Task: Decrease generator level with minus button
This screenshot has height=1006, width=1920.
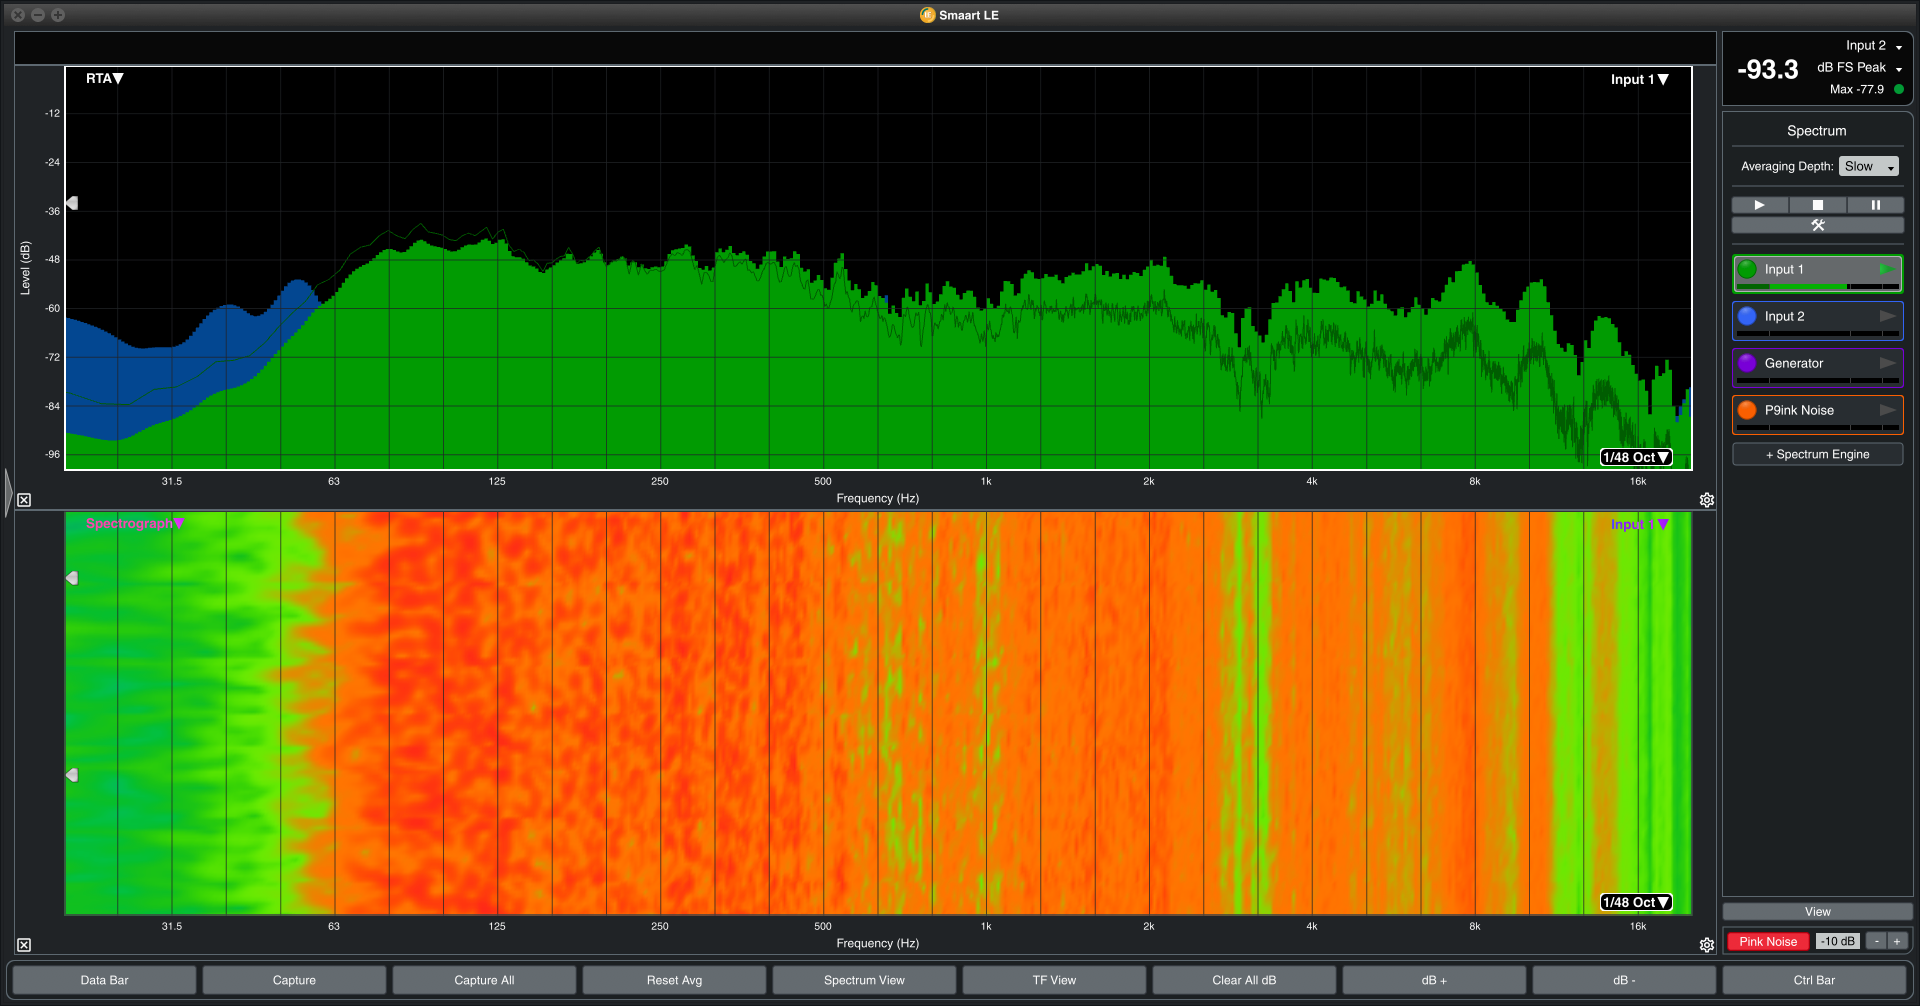Action: [x=1877, y=941]
